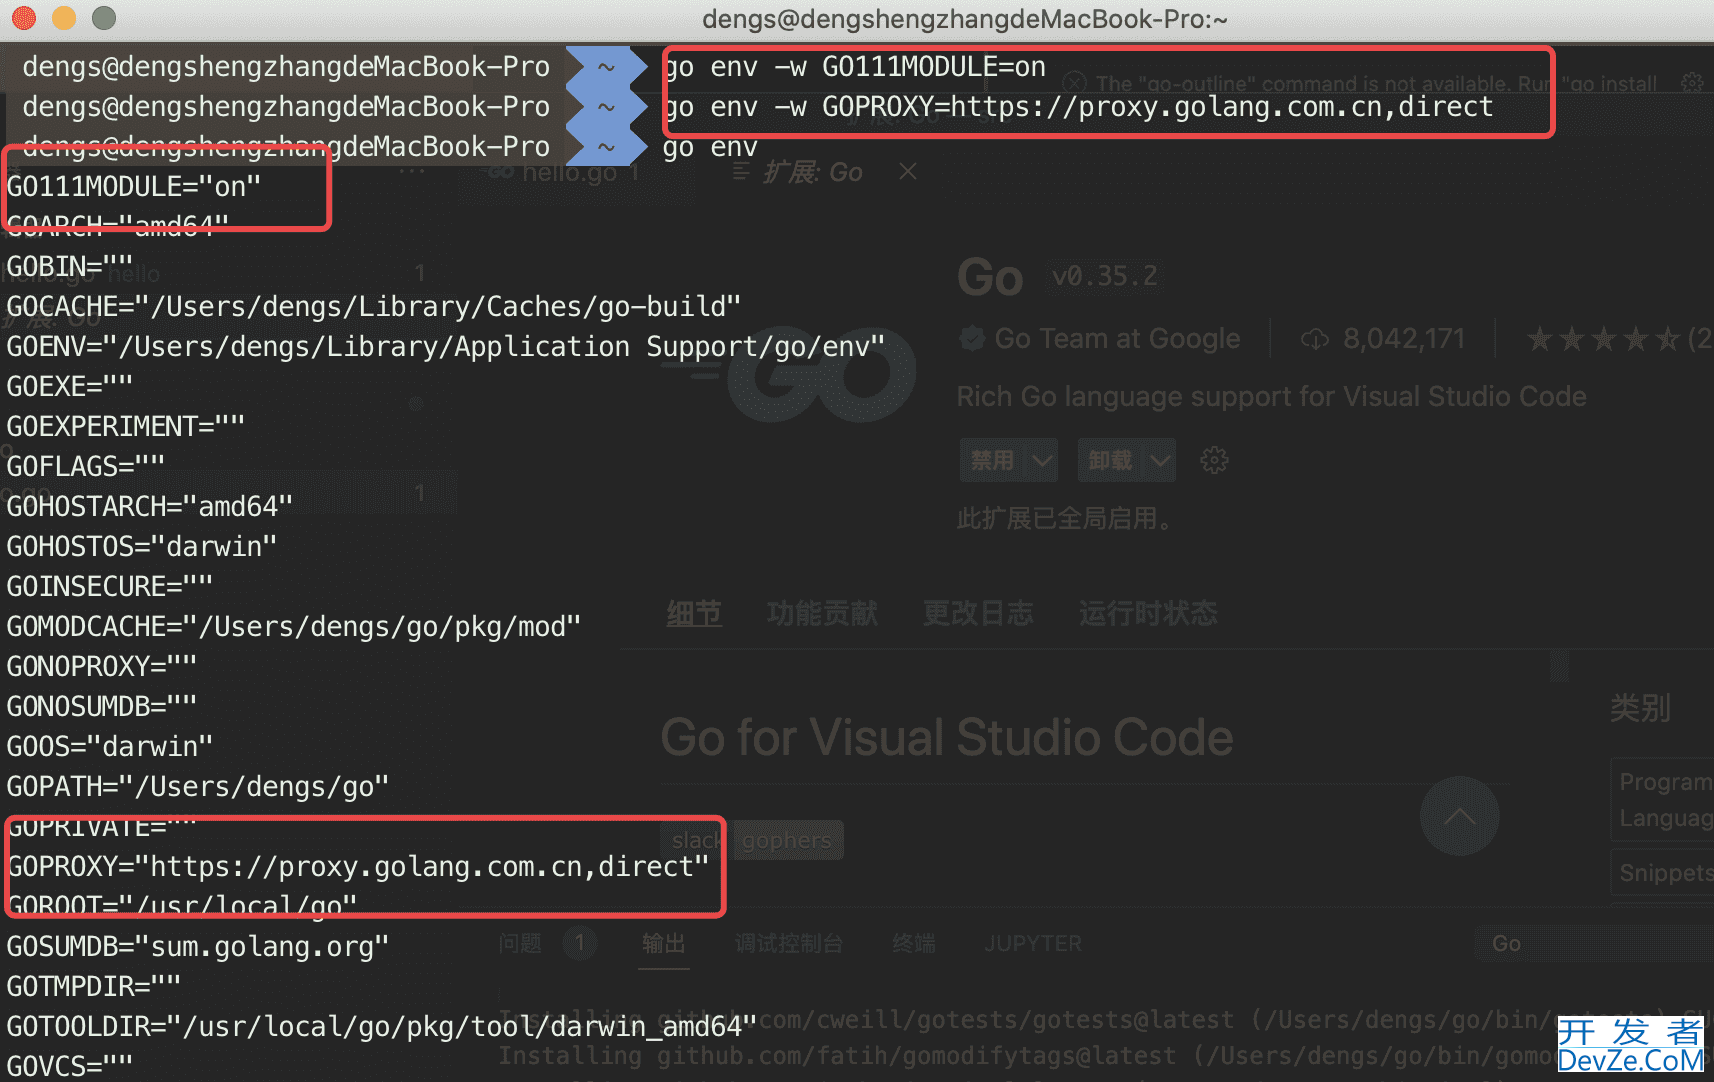Click the GOSUMDB="sum.golang.org" output line
The image size is (1714, 1082).
click(x=198, y=947)
